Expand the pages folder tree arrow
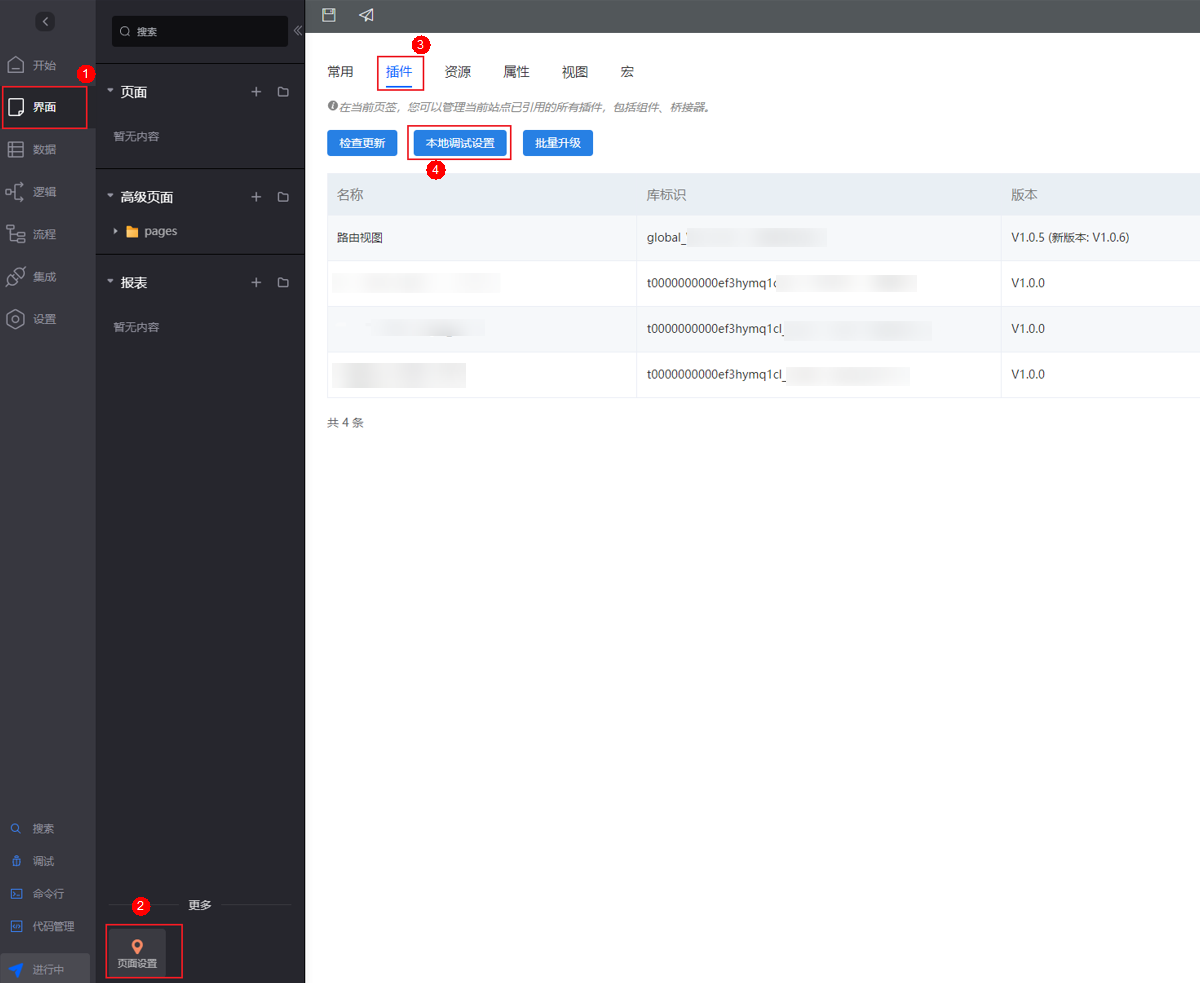Screen dimensions: 1200x983 point(116,231)
